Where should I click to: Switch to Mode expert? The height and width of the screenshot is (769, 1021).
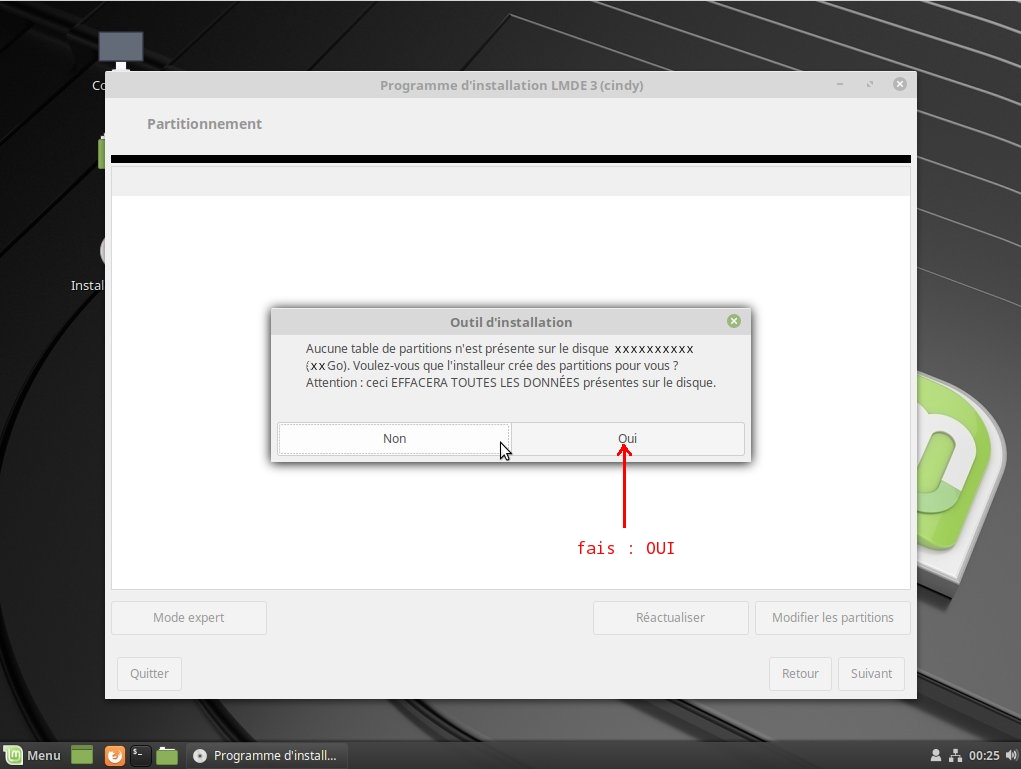pyautogui.click(x=188, y=618)
